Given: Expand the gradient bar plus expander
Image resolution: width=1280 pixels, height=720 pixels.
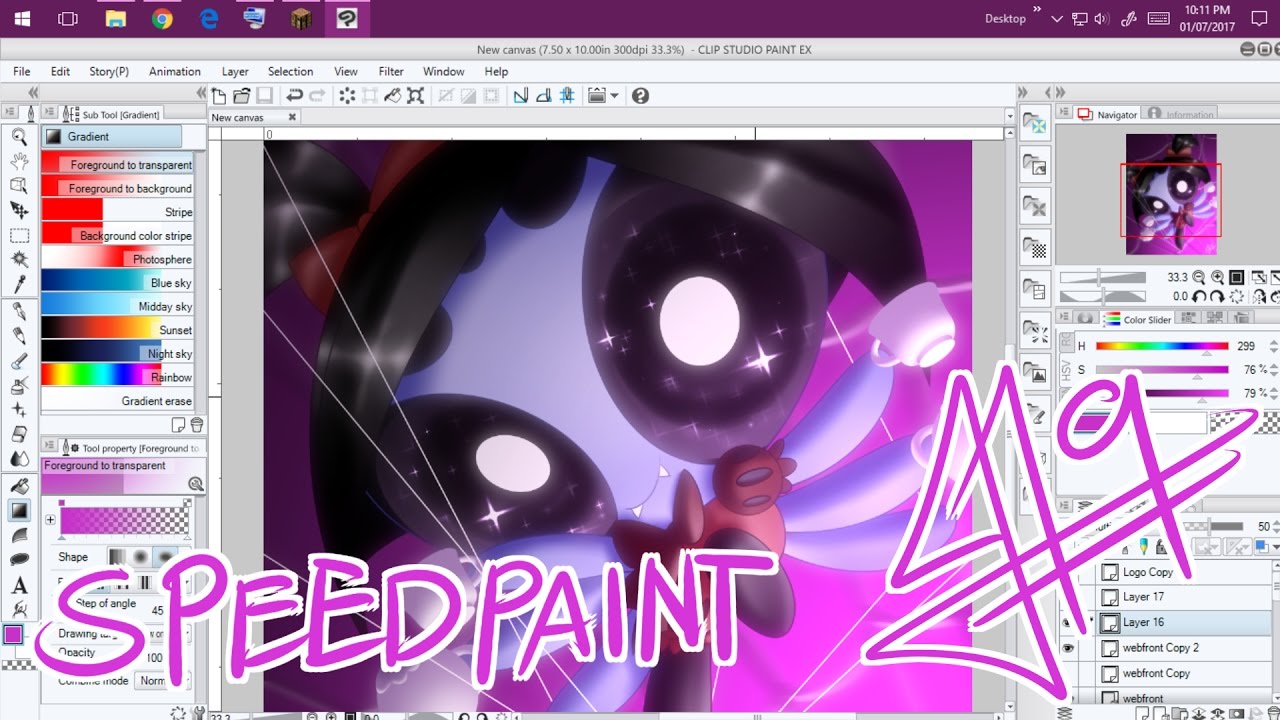Looking at the screenshot, I should [50, 519].
